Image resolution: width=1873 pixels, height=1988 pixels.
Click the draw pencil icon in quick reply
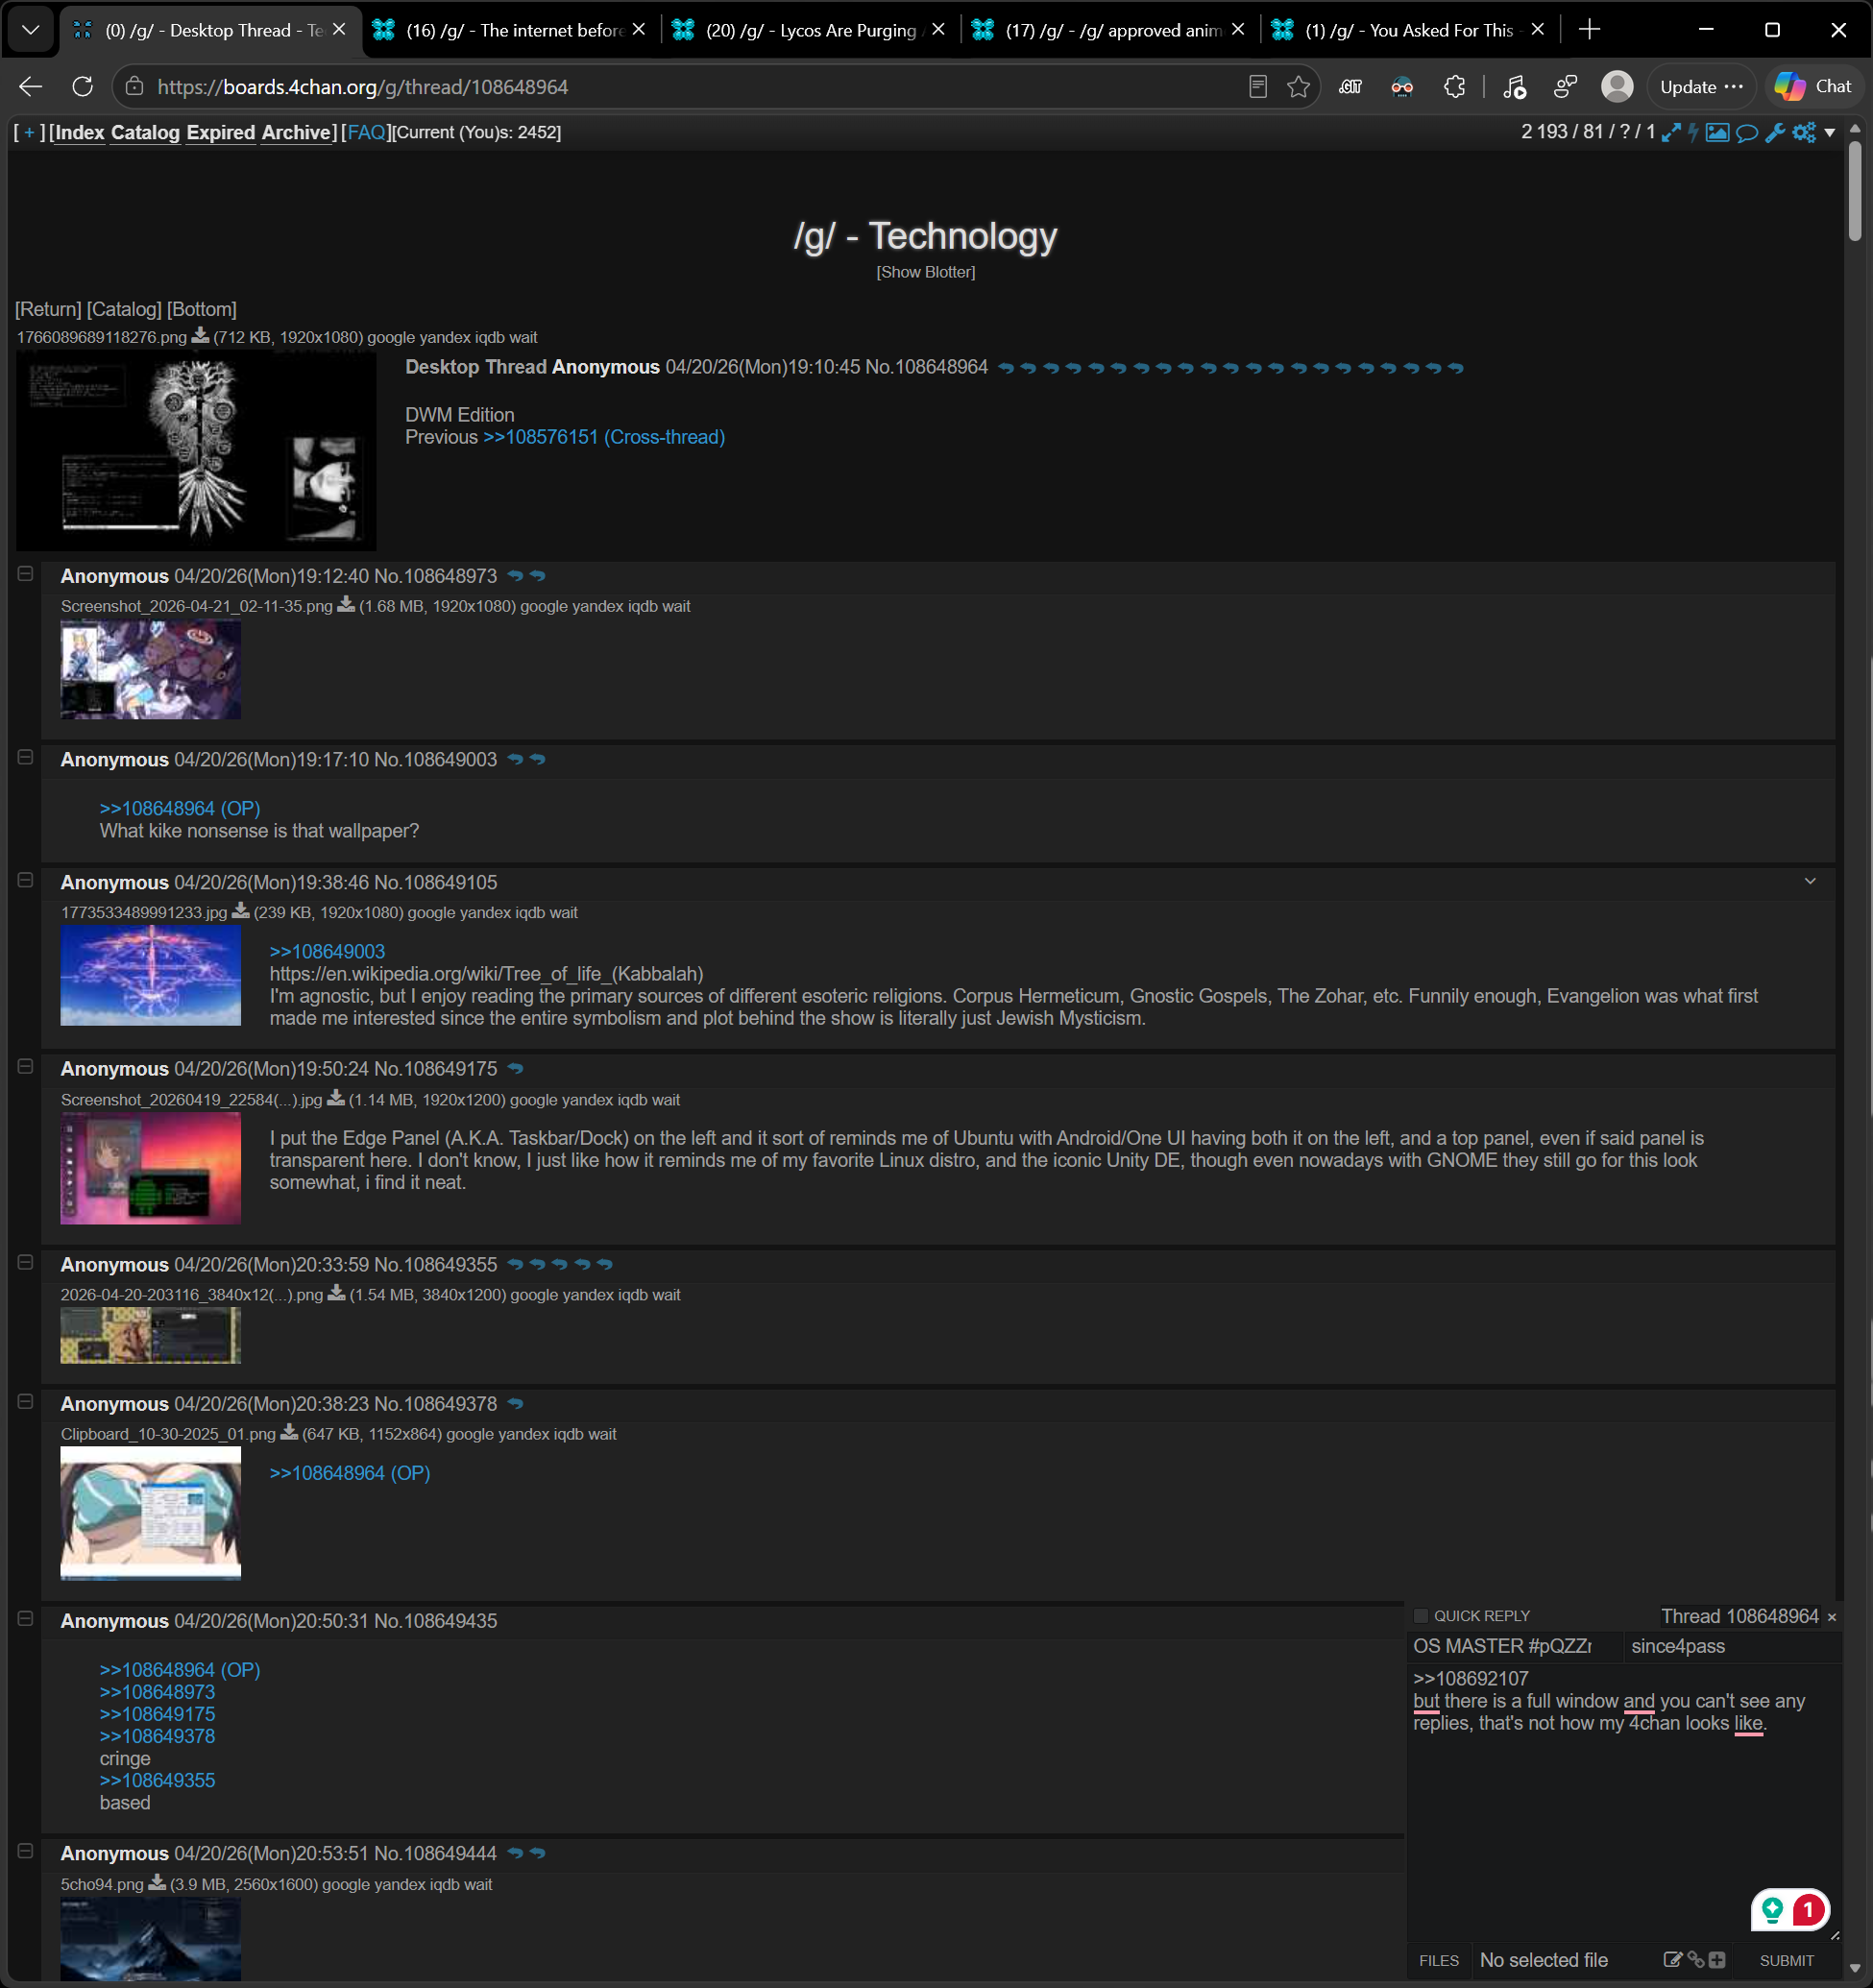click(x=1671, y=1959)
